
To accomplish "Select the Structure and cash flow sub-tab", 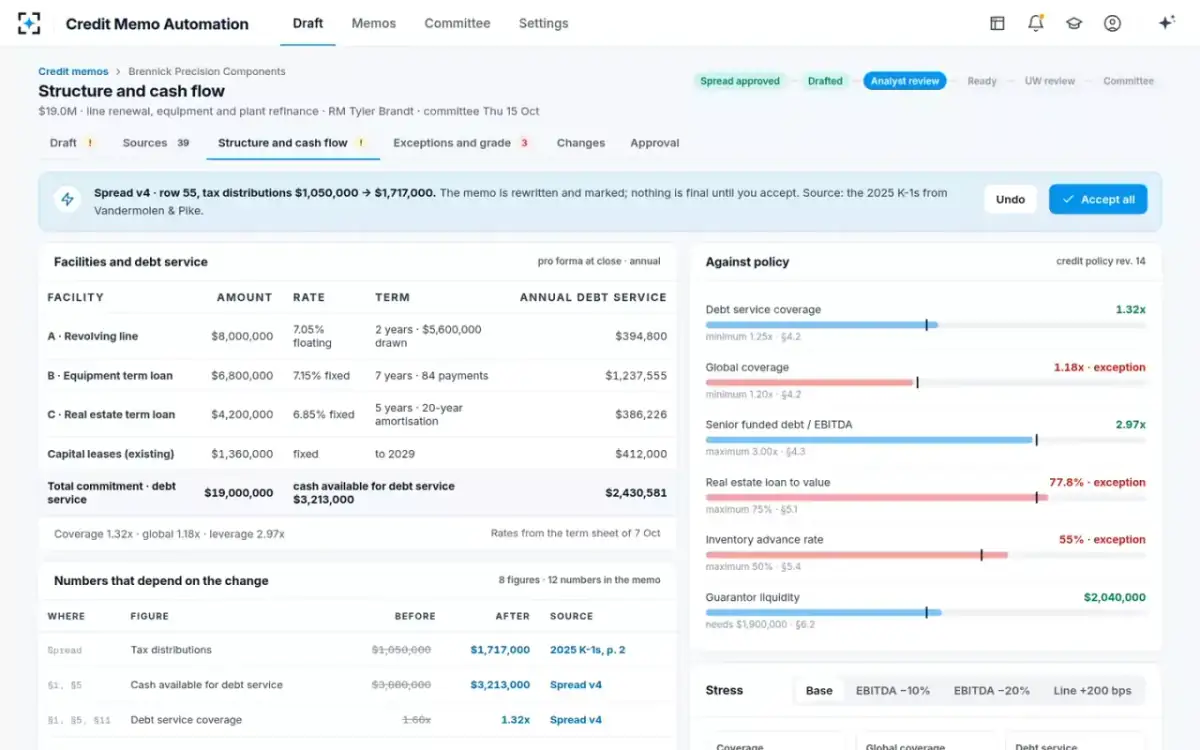I will [x=292, y=143].
